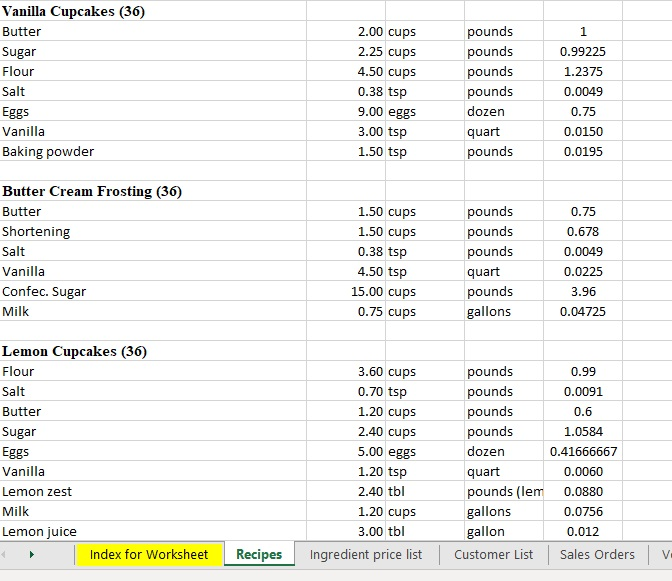Click the Confec. Sugar cell
Viewport: 672px width, 581px height.
153,291
